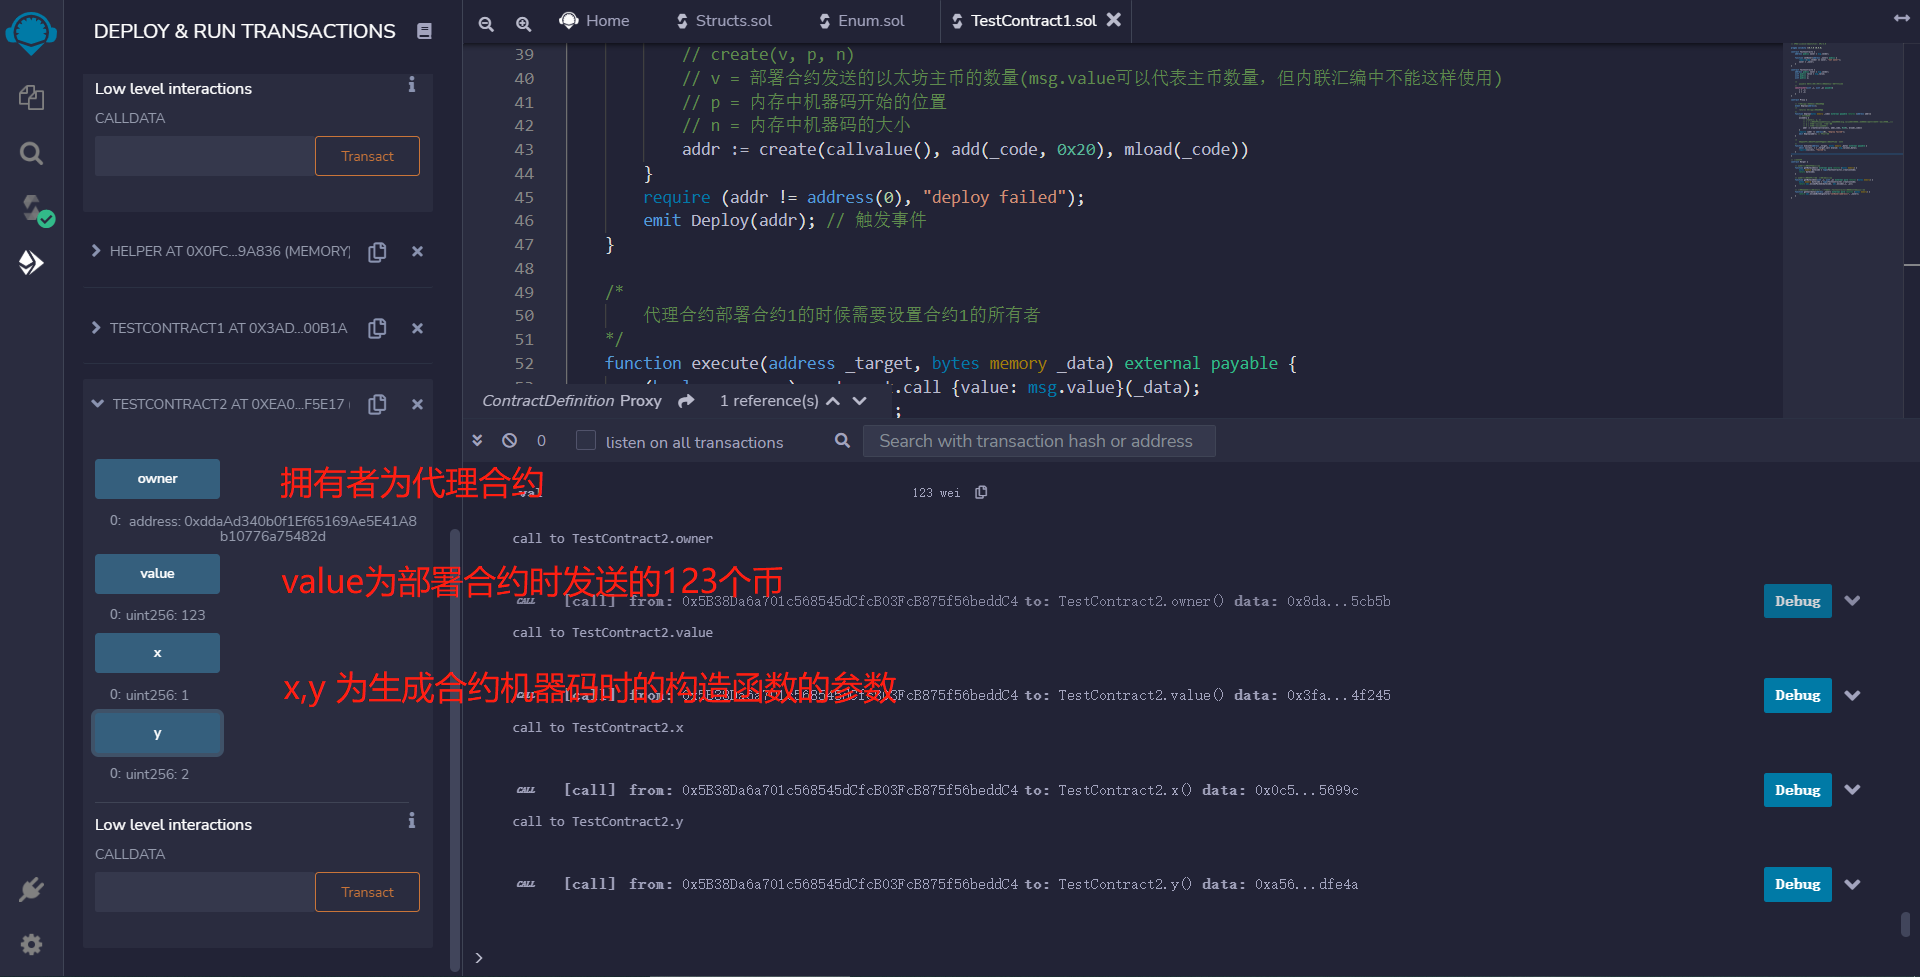Copy the 123 wei value
The image size is (1920, 977).
point(981,492)
